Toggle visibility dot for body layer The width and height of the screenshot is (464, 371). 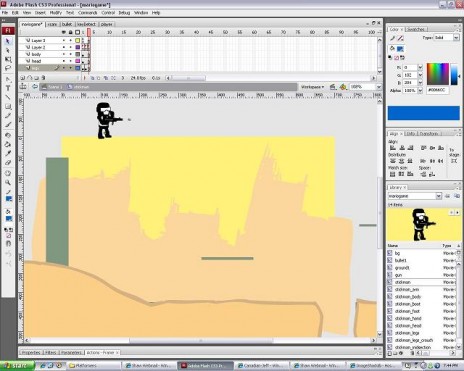pyautogui.click(x=64, y=54)
